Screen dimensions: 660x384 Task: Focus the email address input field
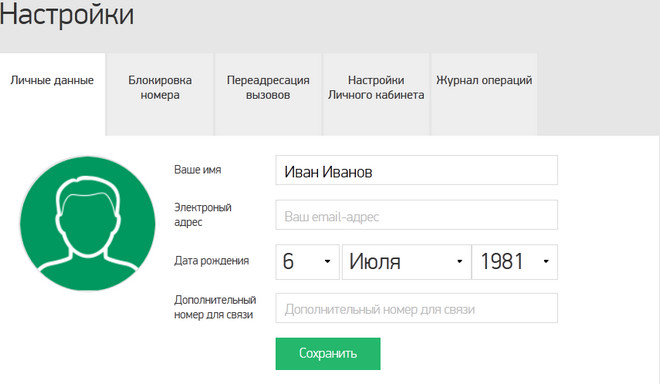[417, 215]
